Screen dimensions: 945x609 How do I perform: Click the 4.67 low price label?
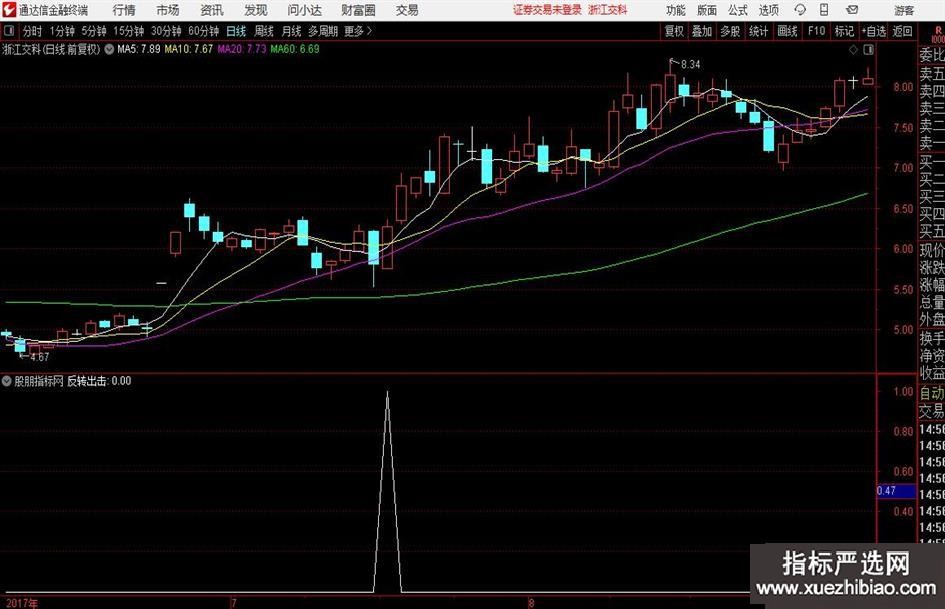(39, 357)
